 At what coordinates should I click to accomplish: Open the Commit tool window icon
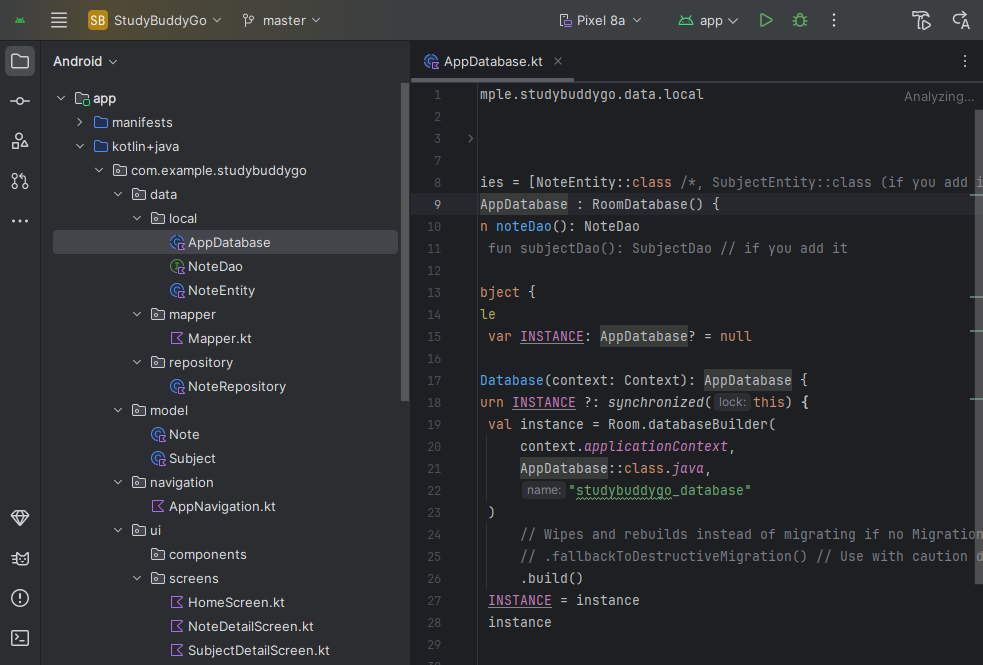[20, 101]
